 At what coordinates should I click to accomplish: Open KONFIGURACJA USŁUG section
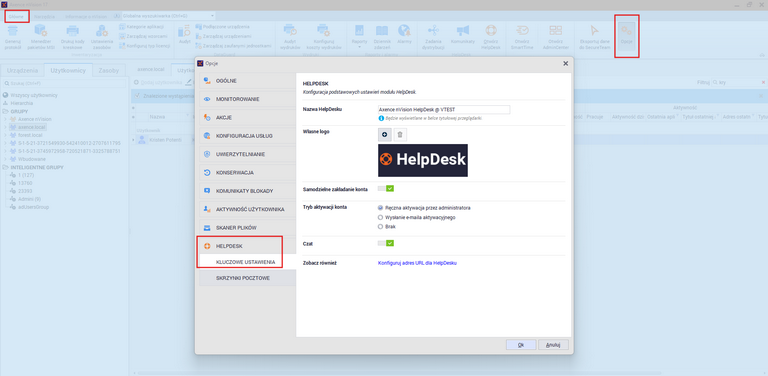click(x=246, y=136)
